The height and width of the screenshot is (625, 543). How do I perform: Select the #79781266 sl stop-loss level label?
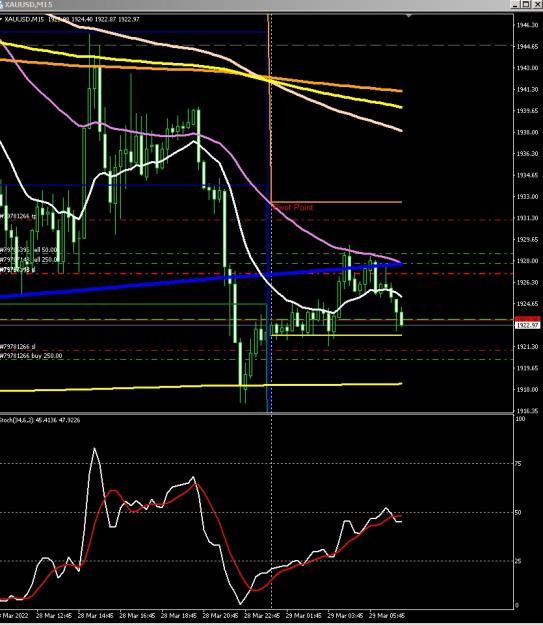18,347
